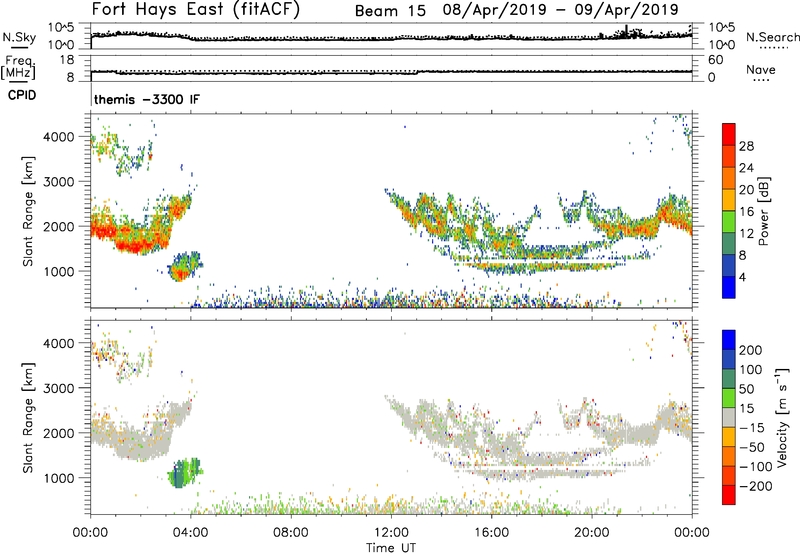Pick the red bottom segment of Velocity colorbar
The height and width of the screenshot is (554, 800).
[729, 495]
